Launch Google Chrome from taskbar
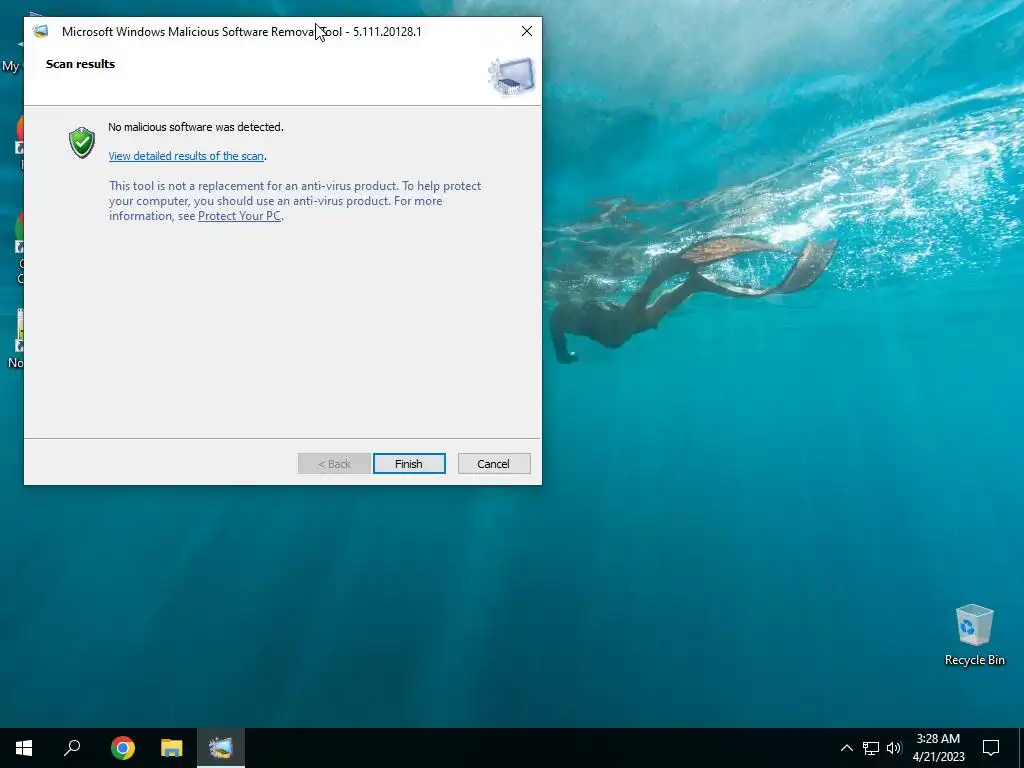 pyautogui.click(x=123, y=748)
